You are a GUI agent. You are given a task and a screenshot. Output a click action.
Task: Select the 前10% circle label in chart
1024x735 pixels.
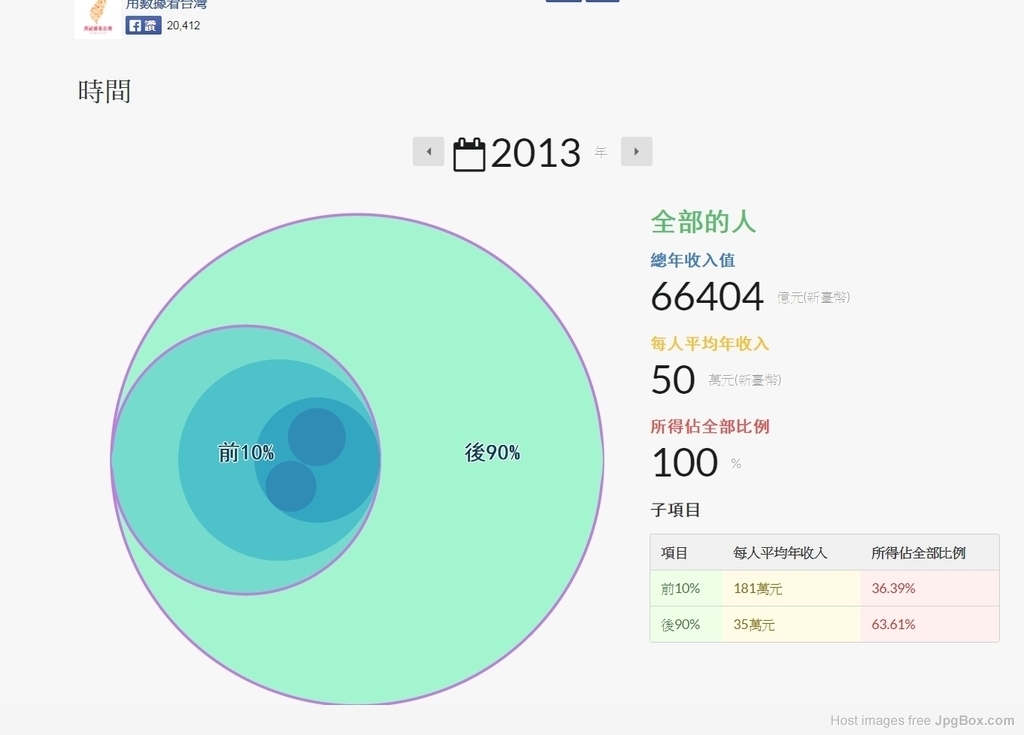[x=246, y=453]
